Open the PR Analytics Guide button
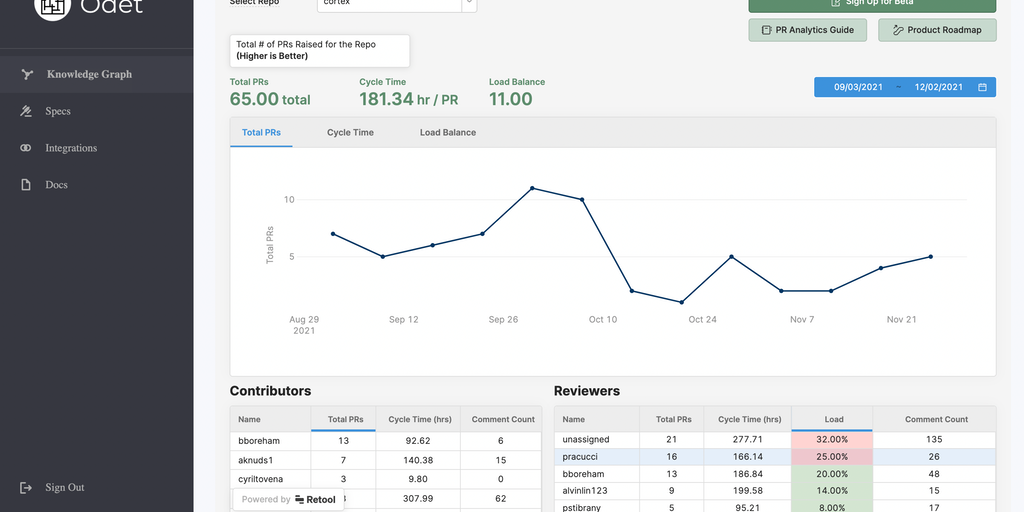The width and height of the screenshot is (1024, 512). coord(807,30)
